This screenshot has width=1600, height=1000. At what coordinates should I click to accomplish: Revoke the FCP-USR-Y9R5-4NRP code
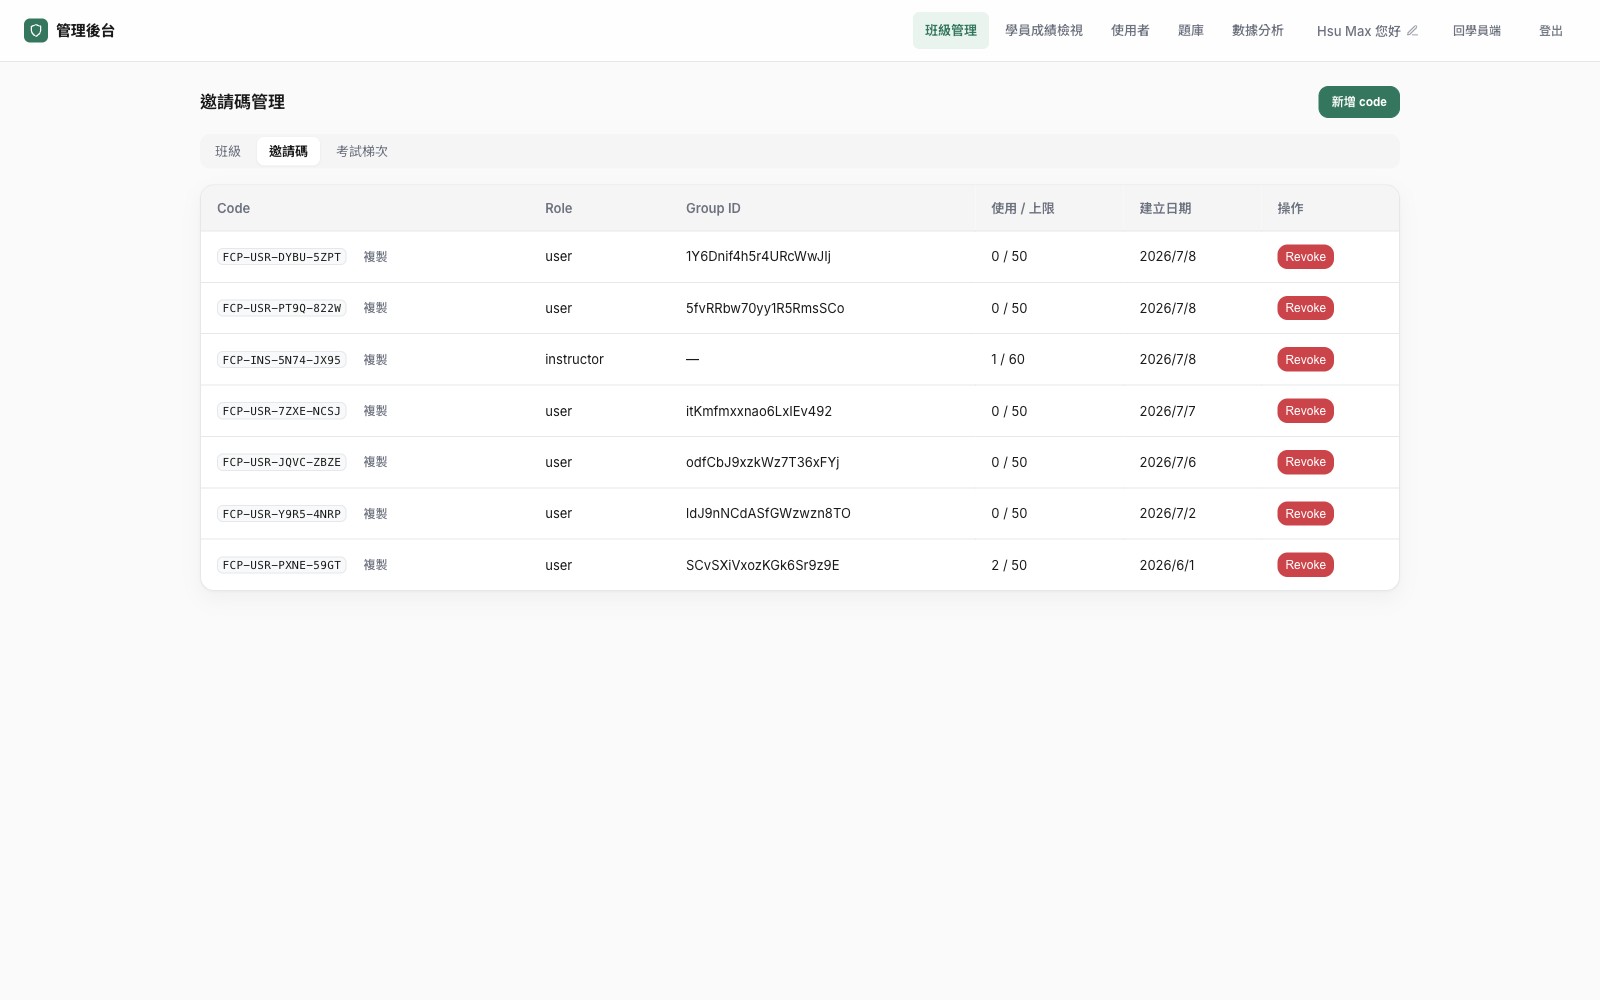pos(1305,514)
